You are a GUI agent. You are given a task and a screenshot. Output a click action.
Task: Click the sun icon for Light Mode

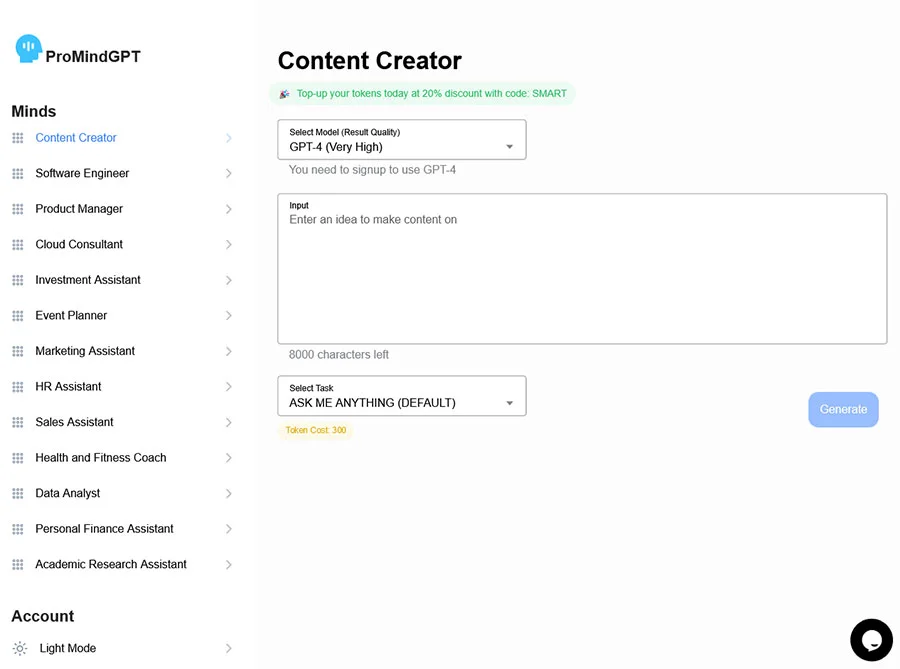click(x=20, y=649)
